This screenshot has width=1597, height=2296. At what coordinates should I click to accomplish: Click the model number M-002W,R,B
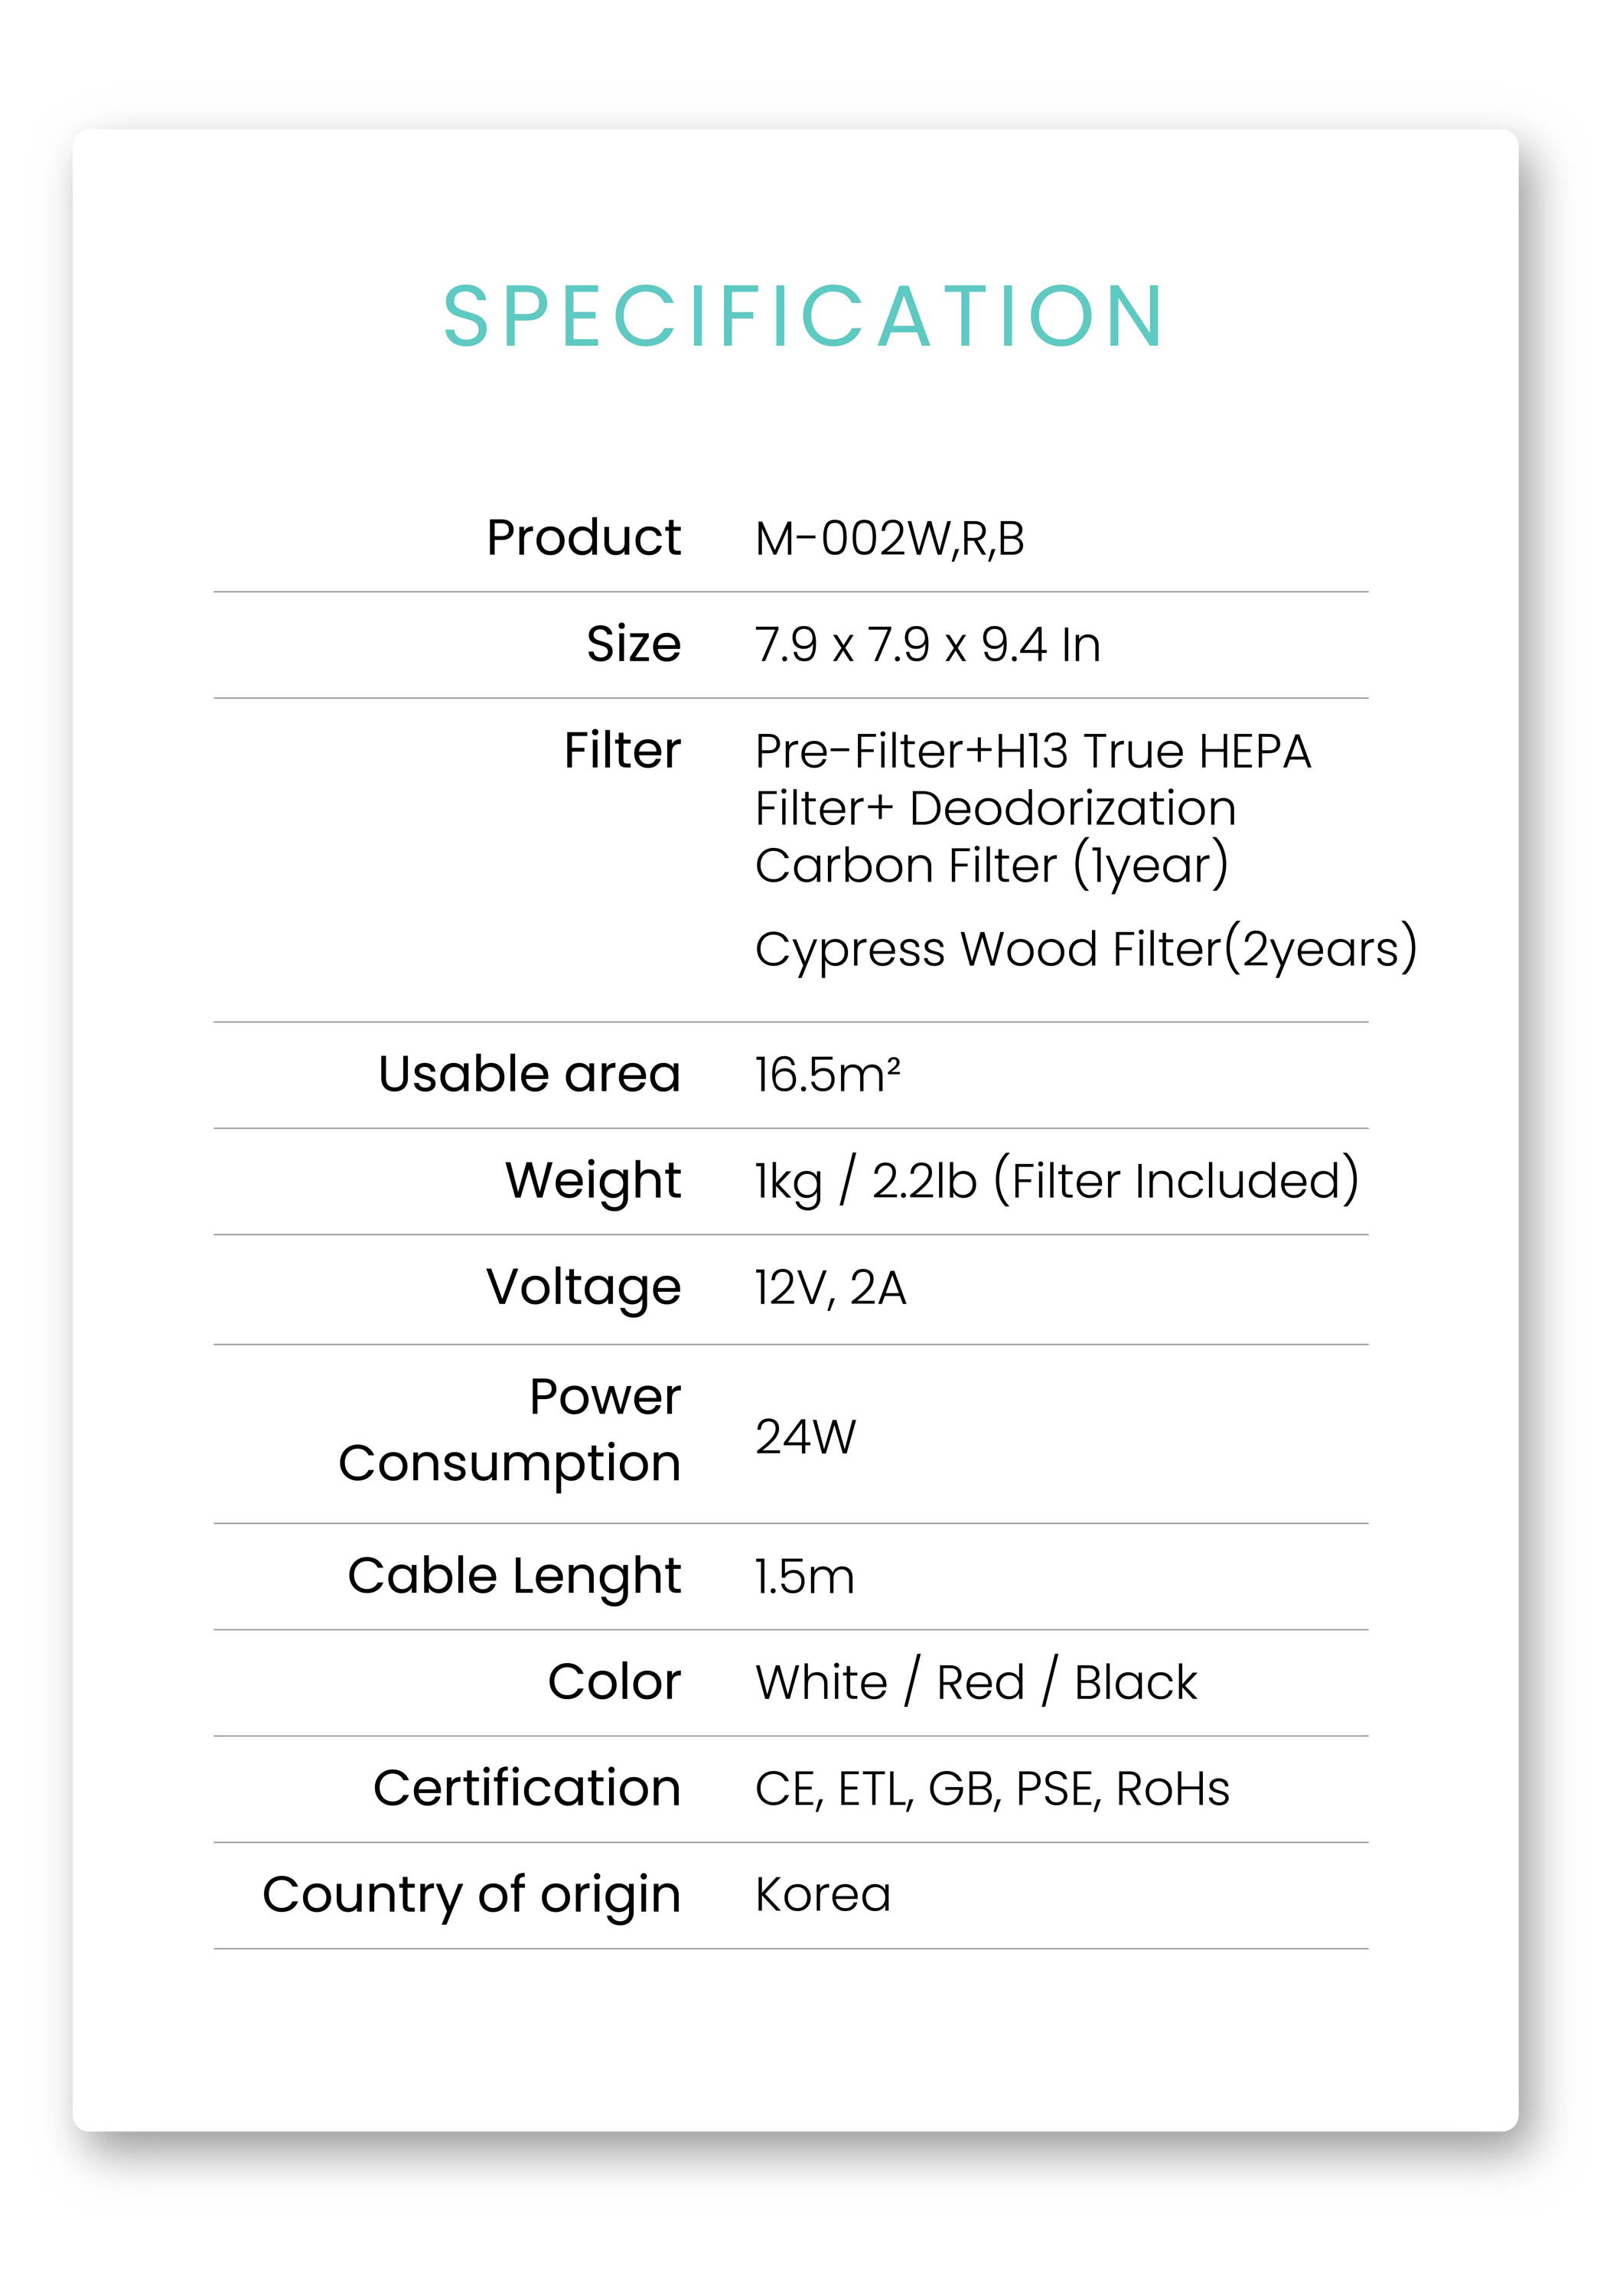889,539
